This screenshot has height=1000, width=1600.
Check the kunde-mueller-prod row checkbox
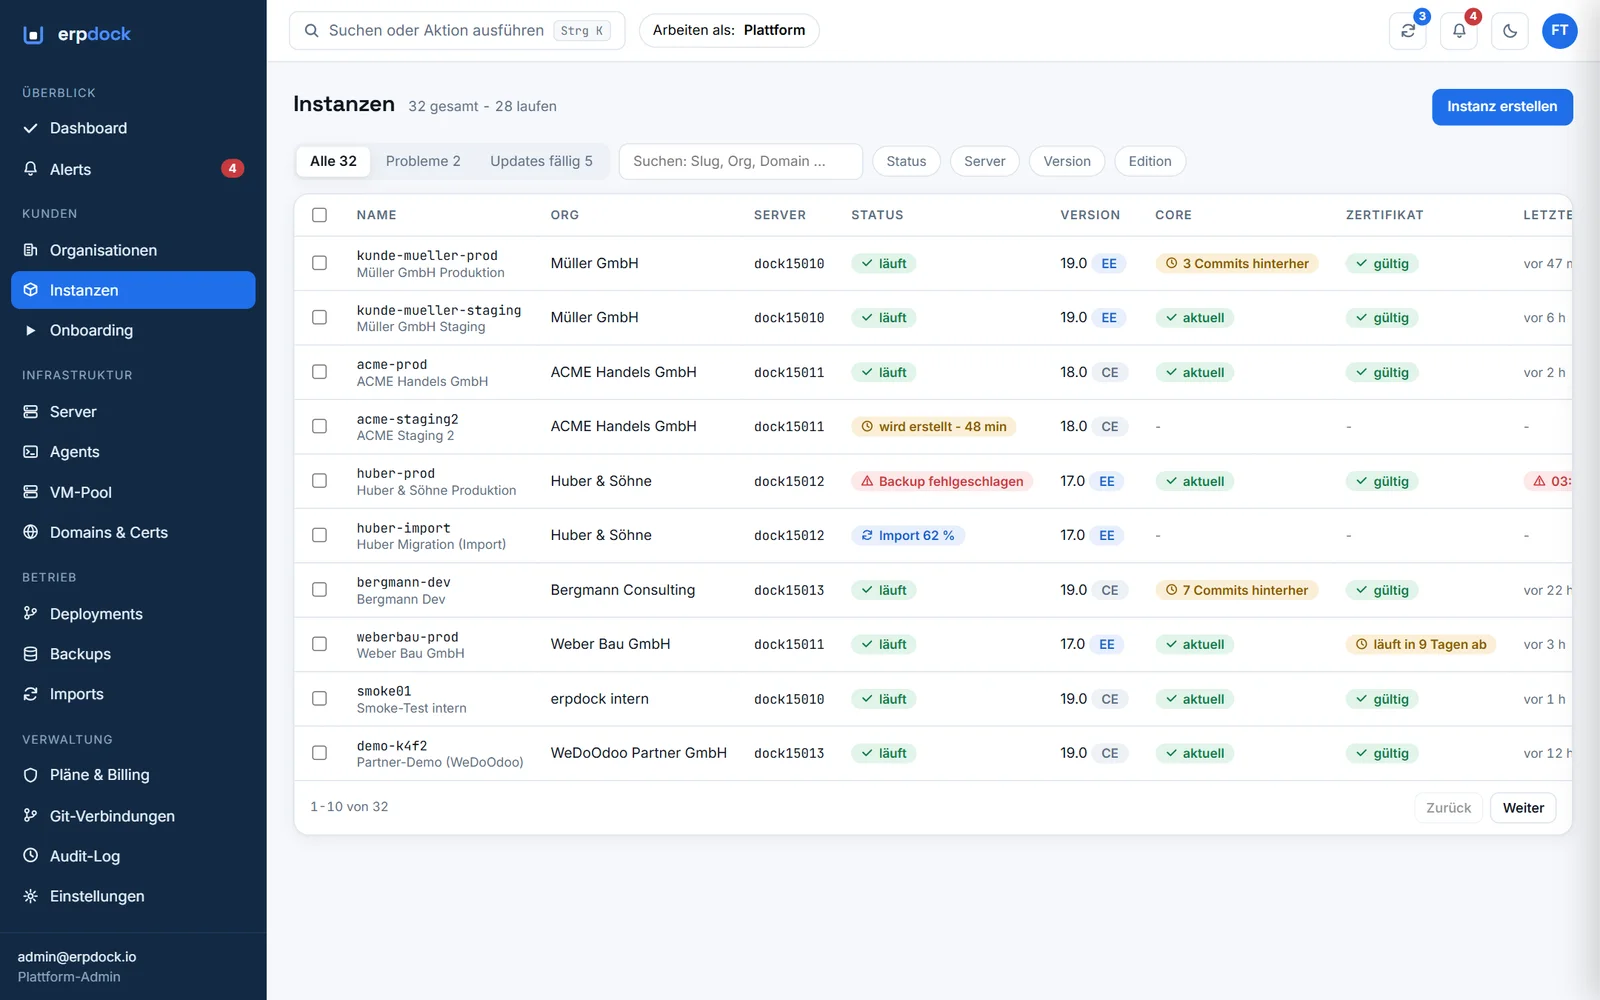[x=319, y=263]
